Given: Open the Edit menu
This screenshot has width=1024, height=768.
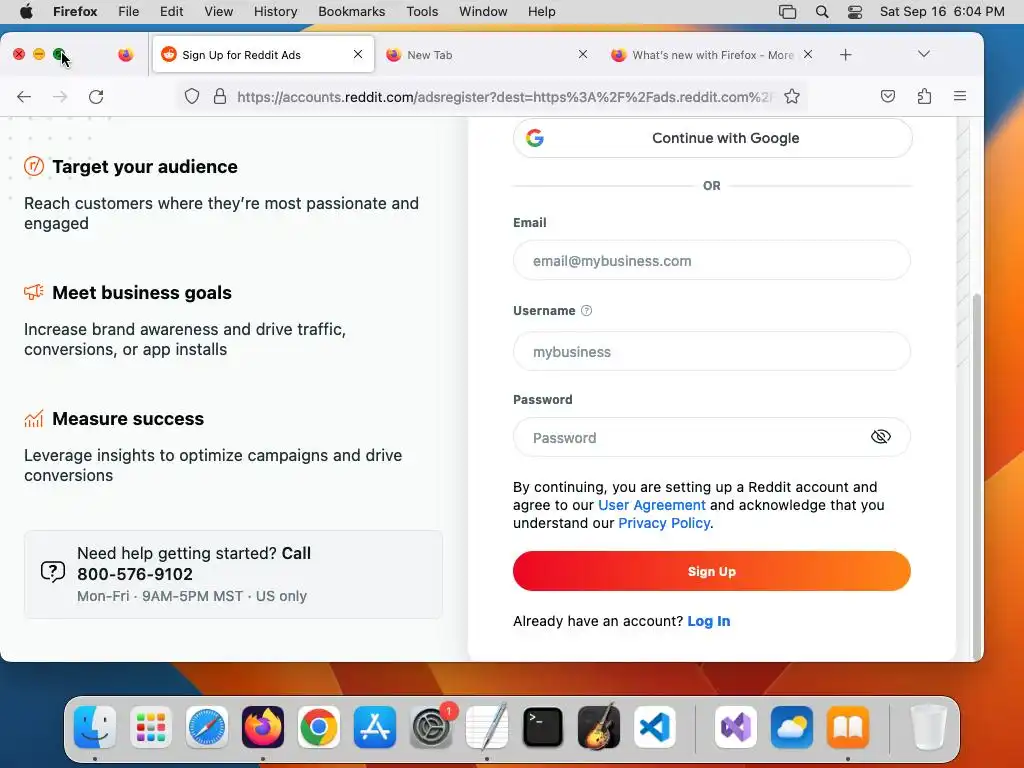Looking at the screenshot, I should [171, 12].
